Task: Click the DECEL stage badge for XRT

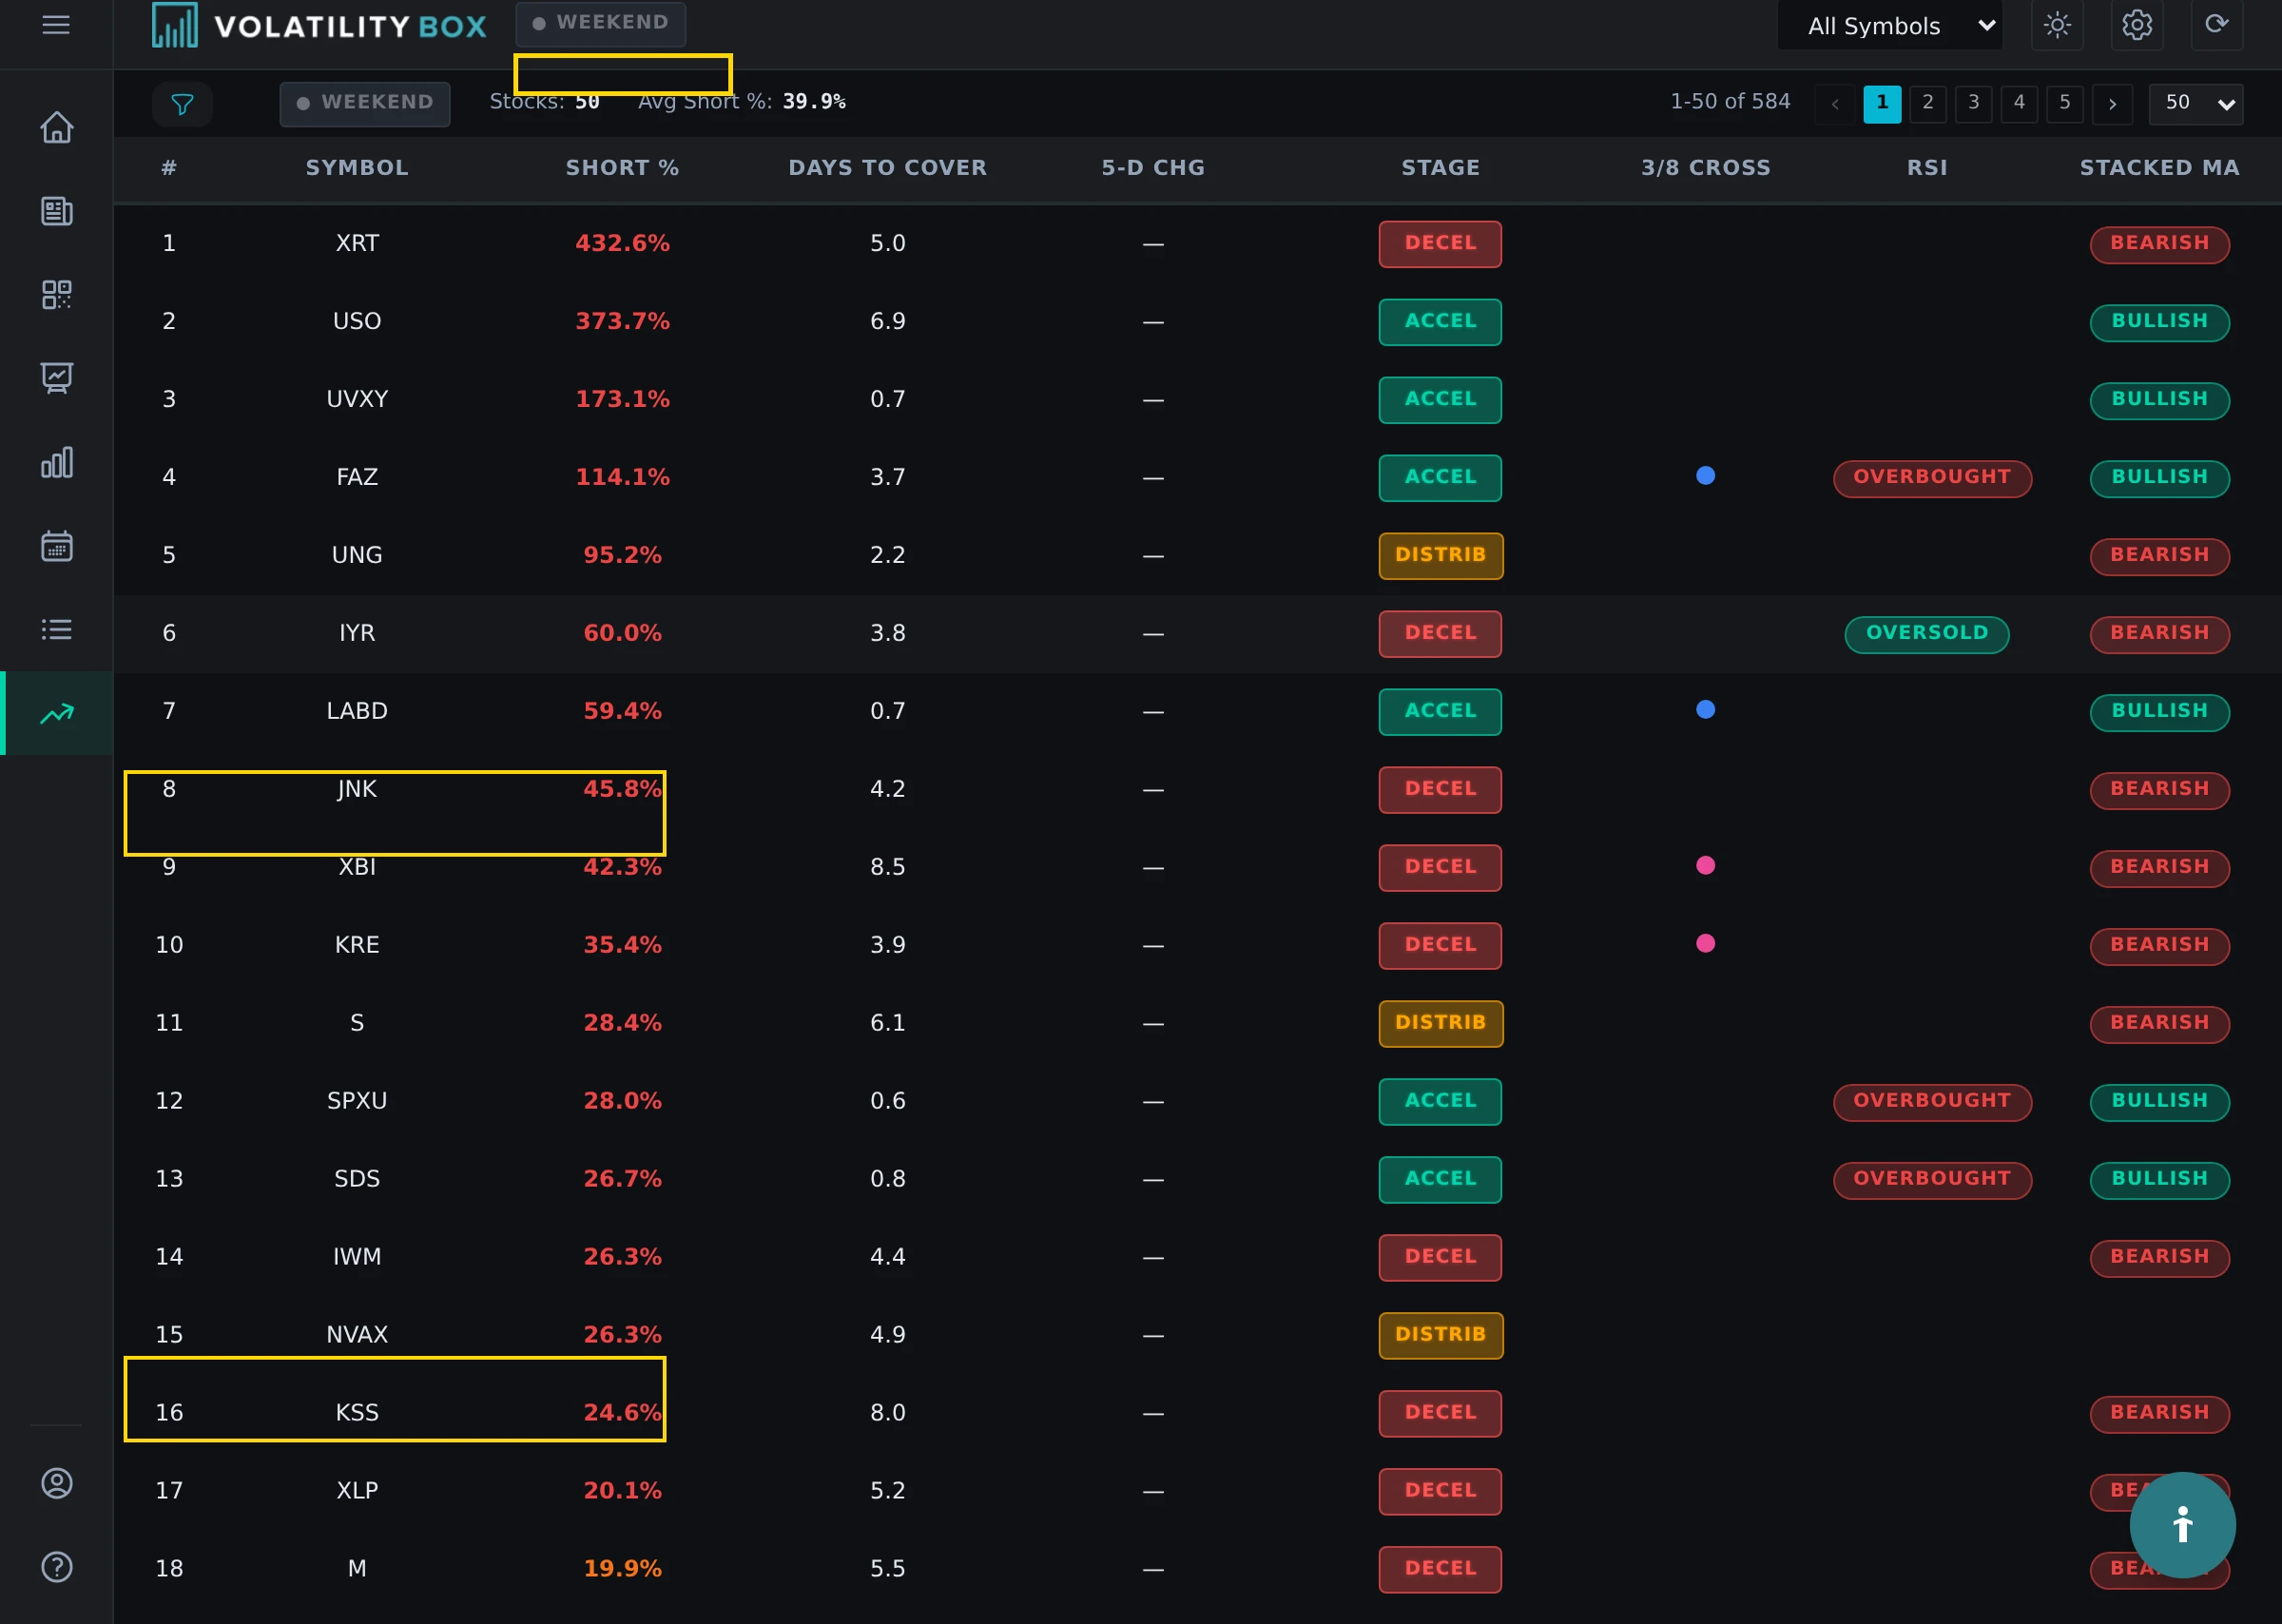Action: [x=1441, y=243]
